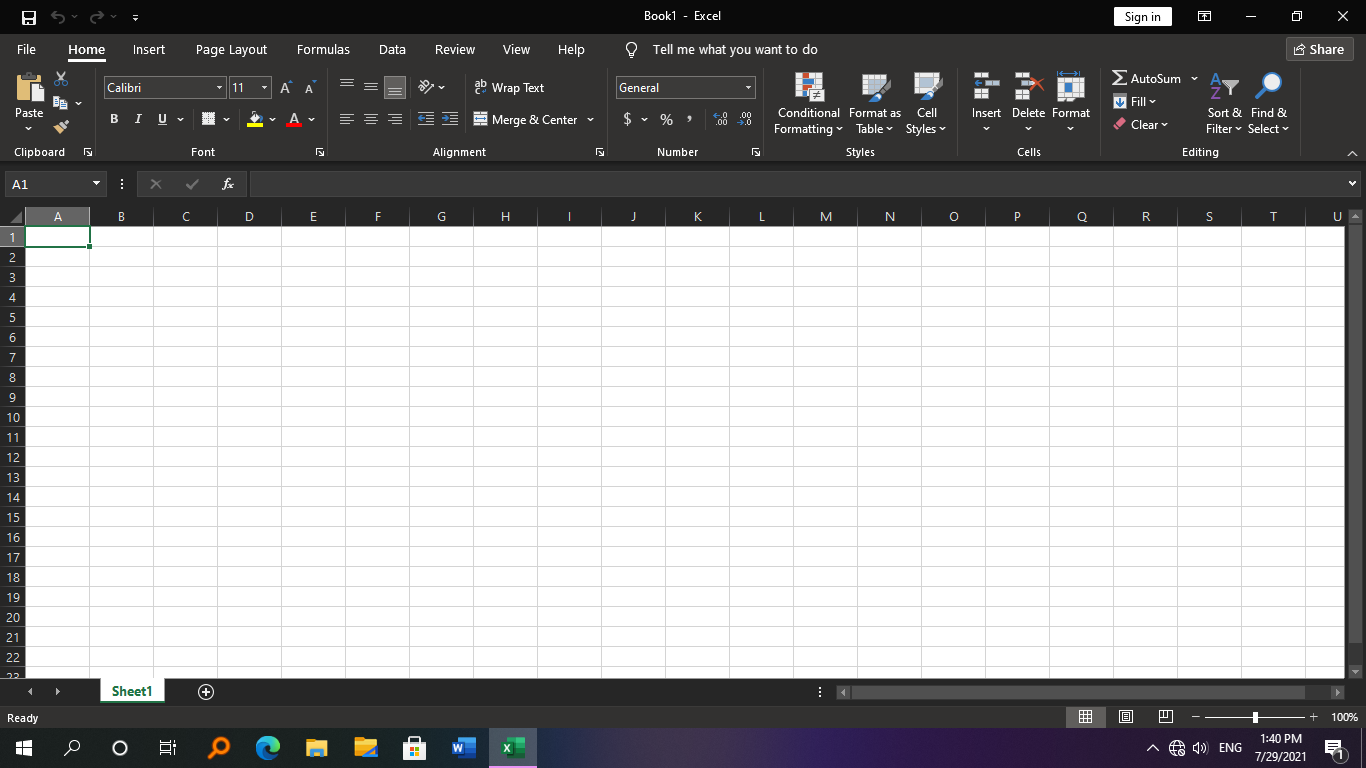This screenshot has width=1366, height=768.
Task: Open the Calibri font name dropdown
Action: (220, 88)
